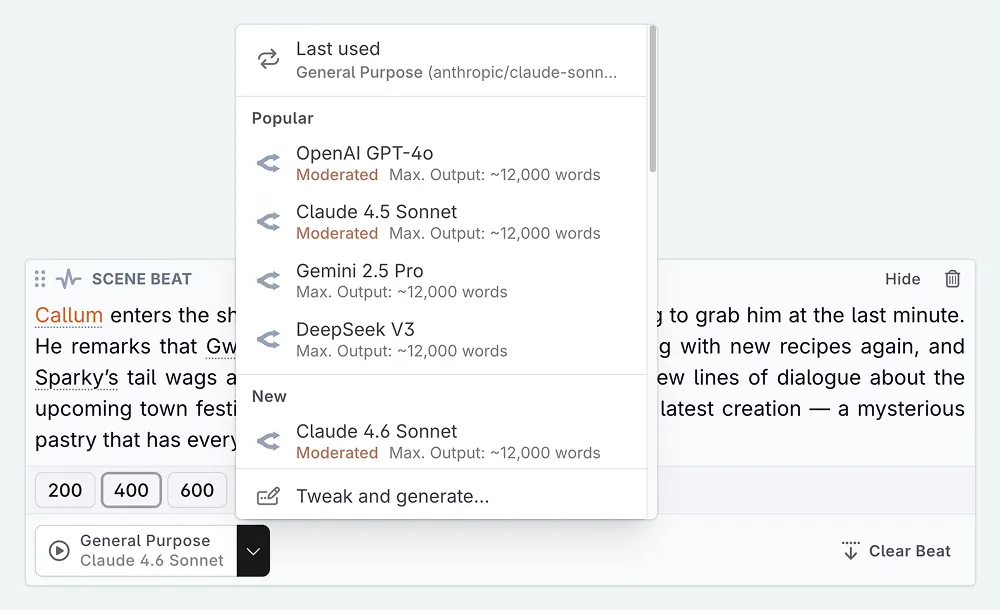Click Clear Beat button

(x=896, y=551)
